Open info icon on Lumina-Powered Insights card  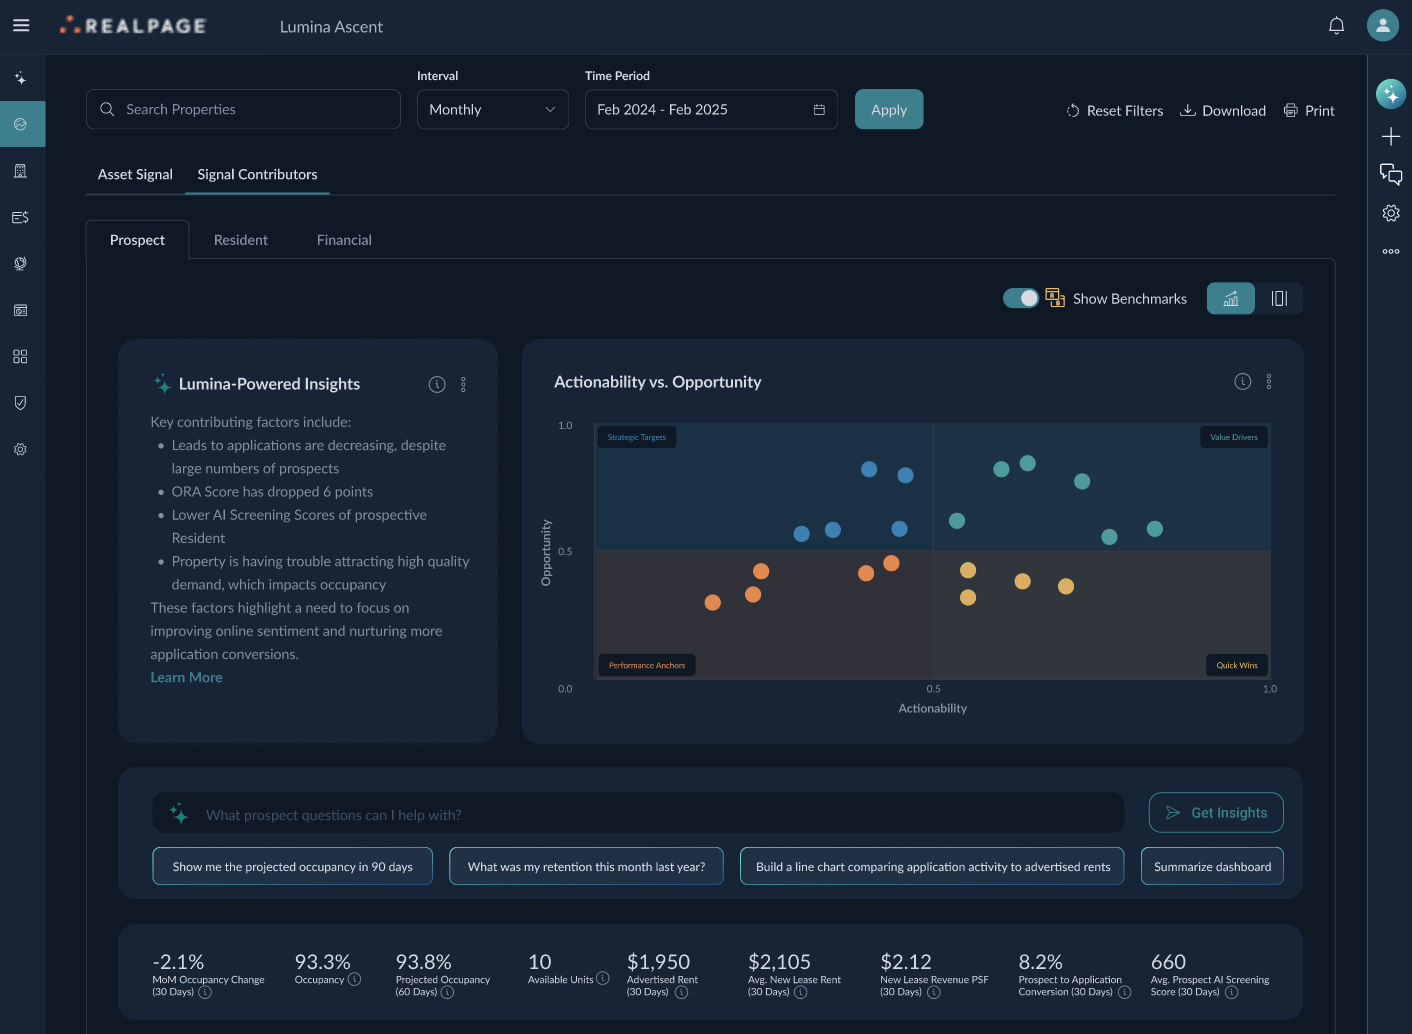437,384
